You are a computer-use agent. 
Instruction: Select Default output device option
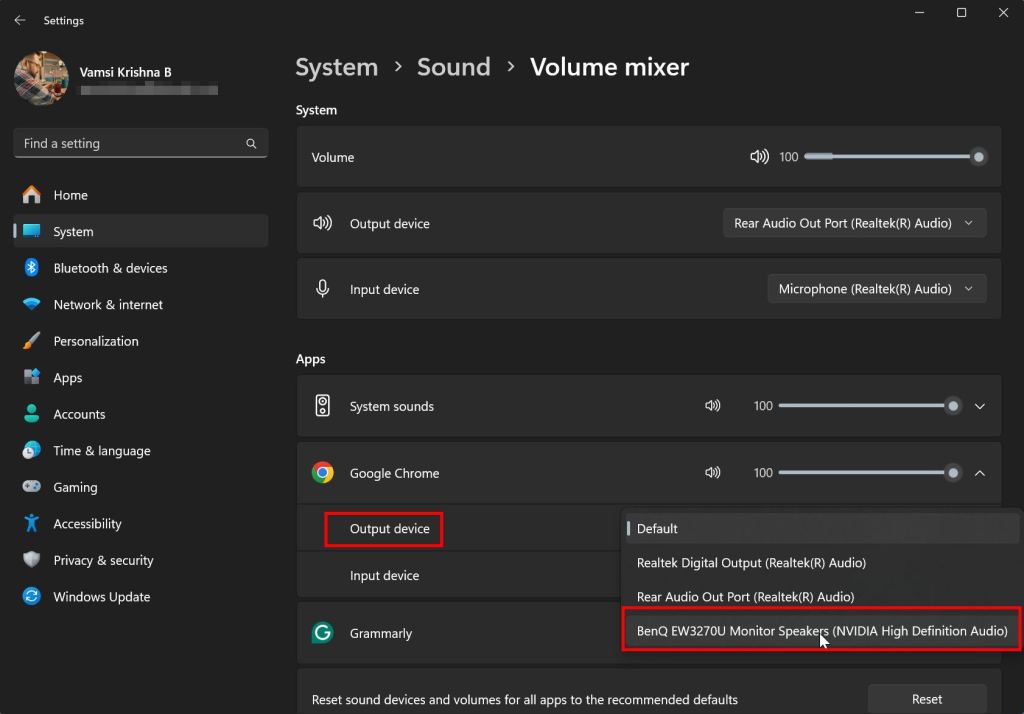point(657,529)
